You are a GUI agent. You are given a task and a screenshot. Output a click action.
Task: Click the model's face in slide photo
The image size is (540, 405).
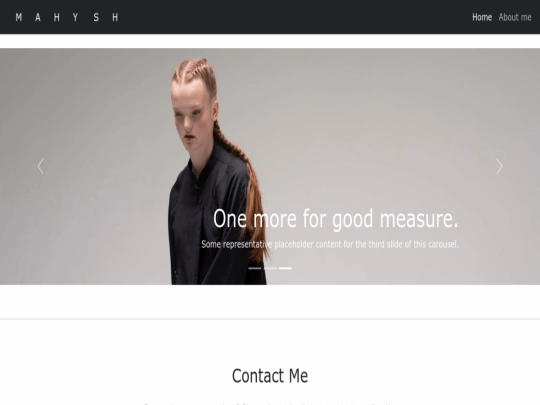[x=190, y=119]
